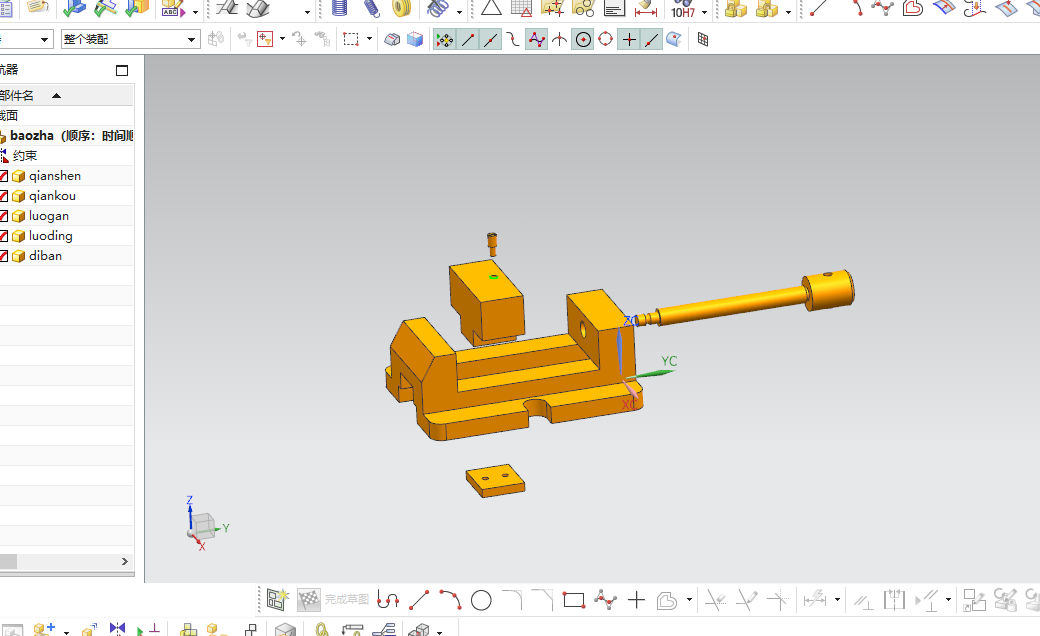Click the shaded solid cube view icon

click(x=415, y=40)
